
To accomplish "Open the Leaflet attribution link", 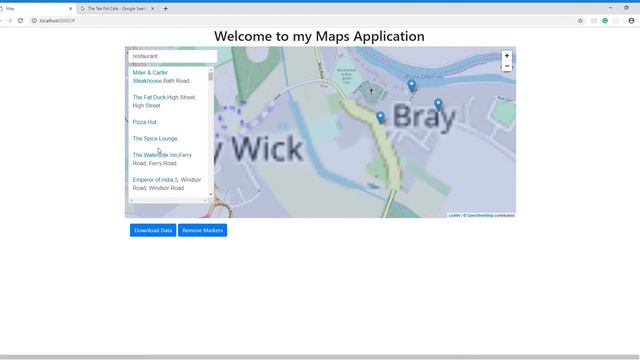I will (454, 215).
